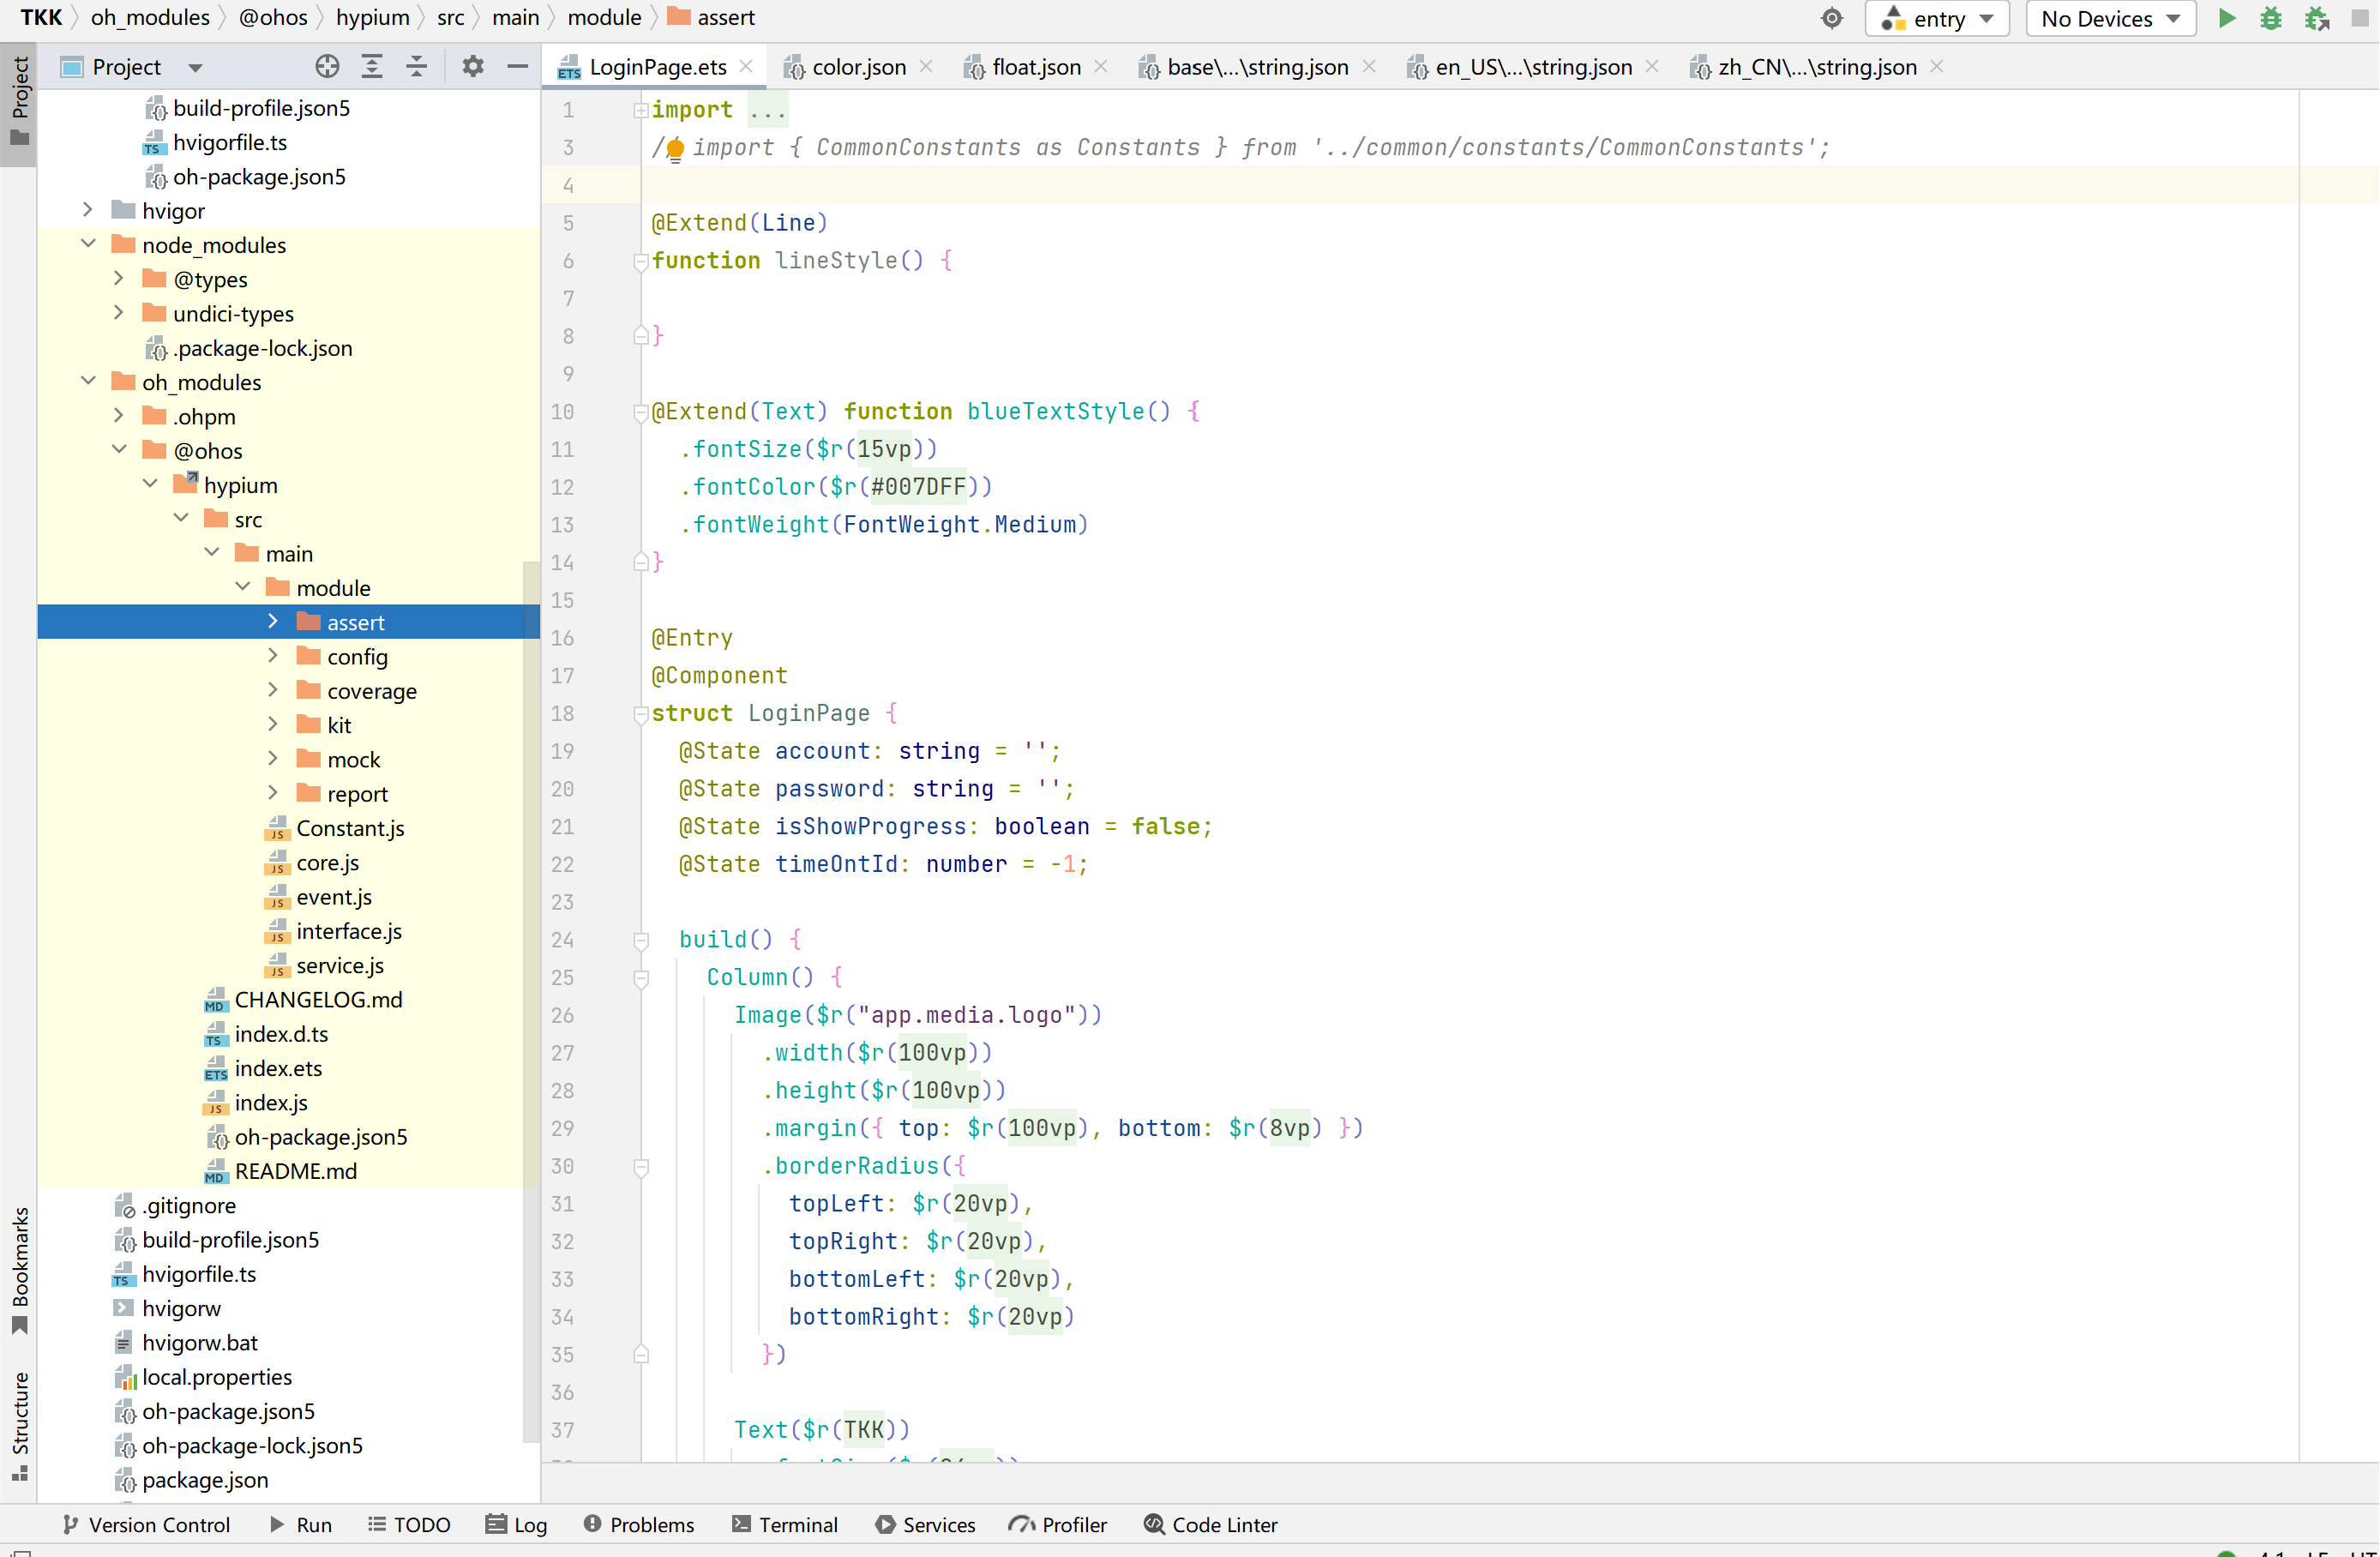
Task: Click the Attach Debugger icon
Action: point(2317,18)
